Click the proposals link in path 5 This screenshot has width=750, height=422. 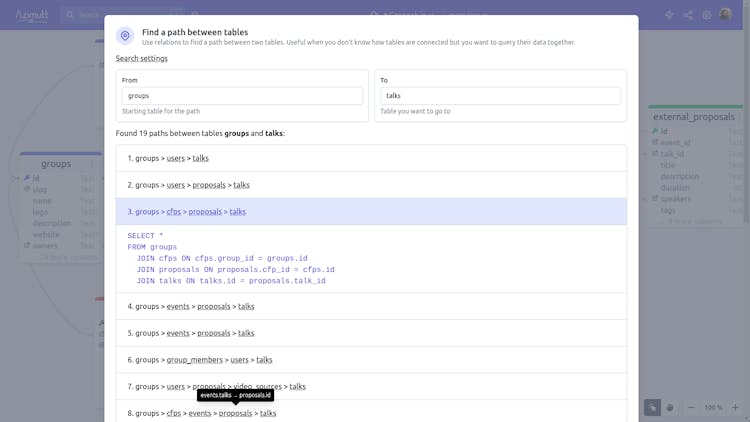(x=214, y=333)
